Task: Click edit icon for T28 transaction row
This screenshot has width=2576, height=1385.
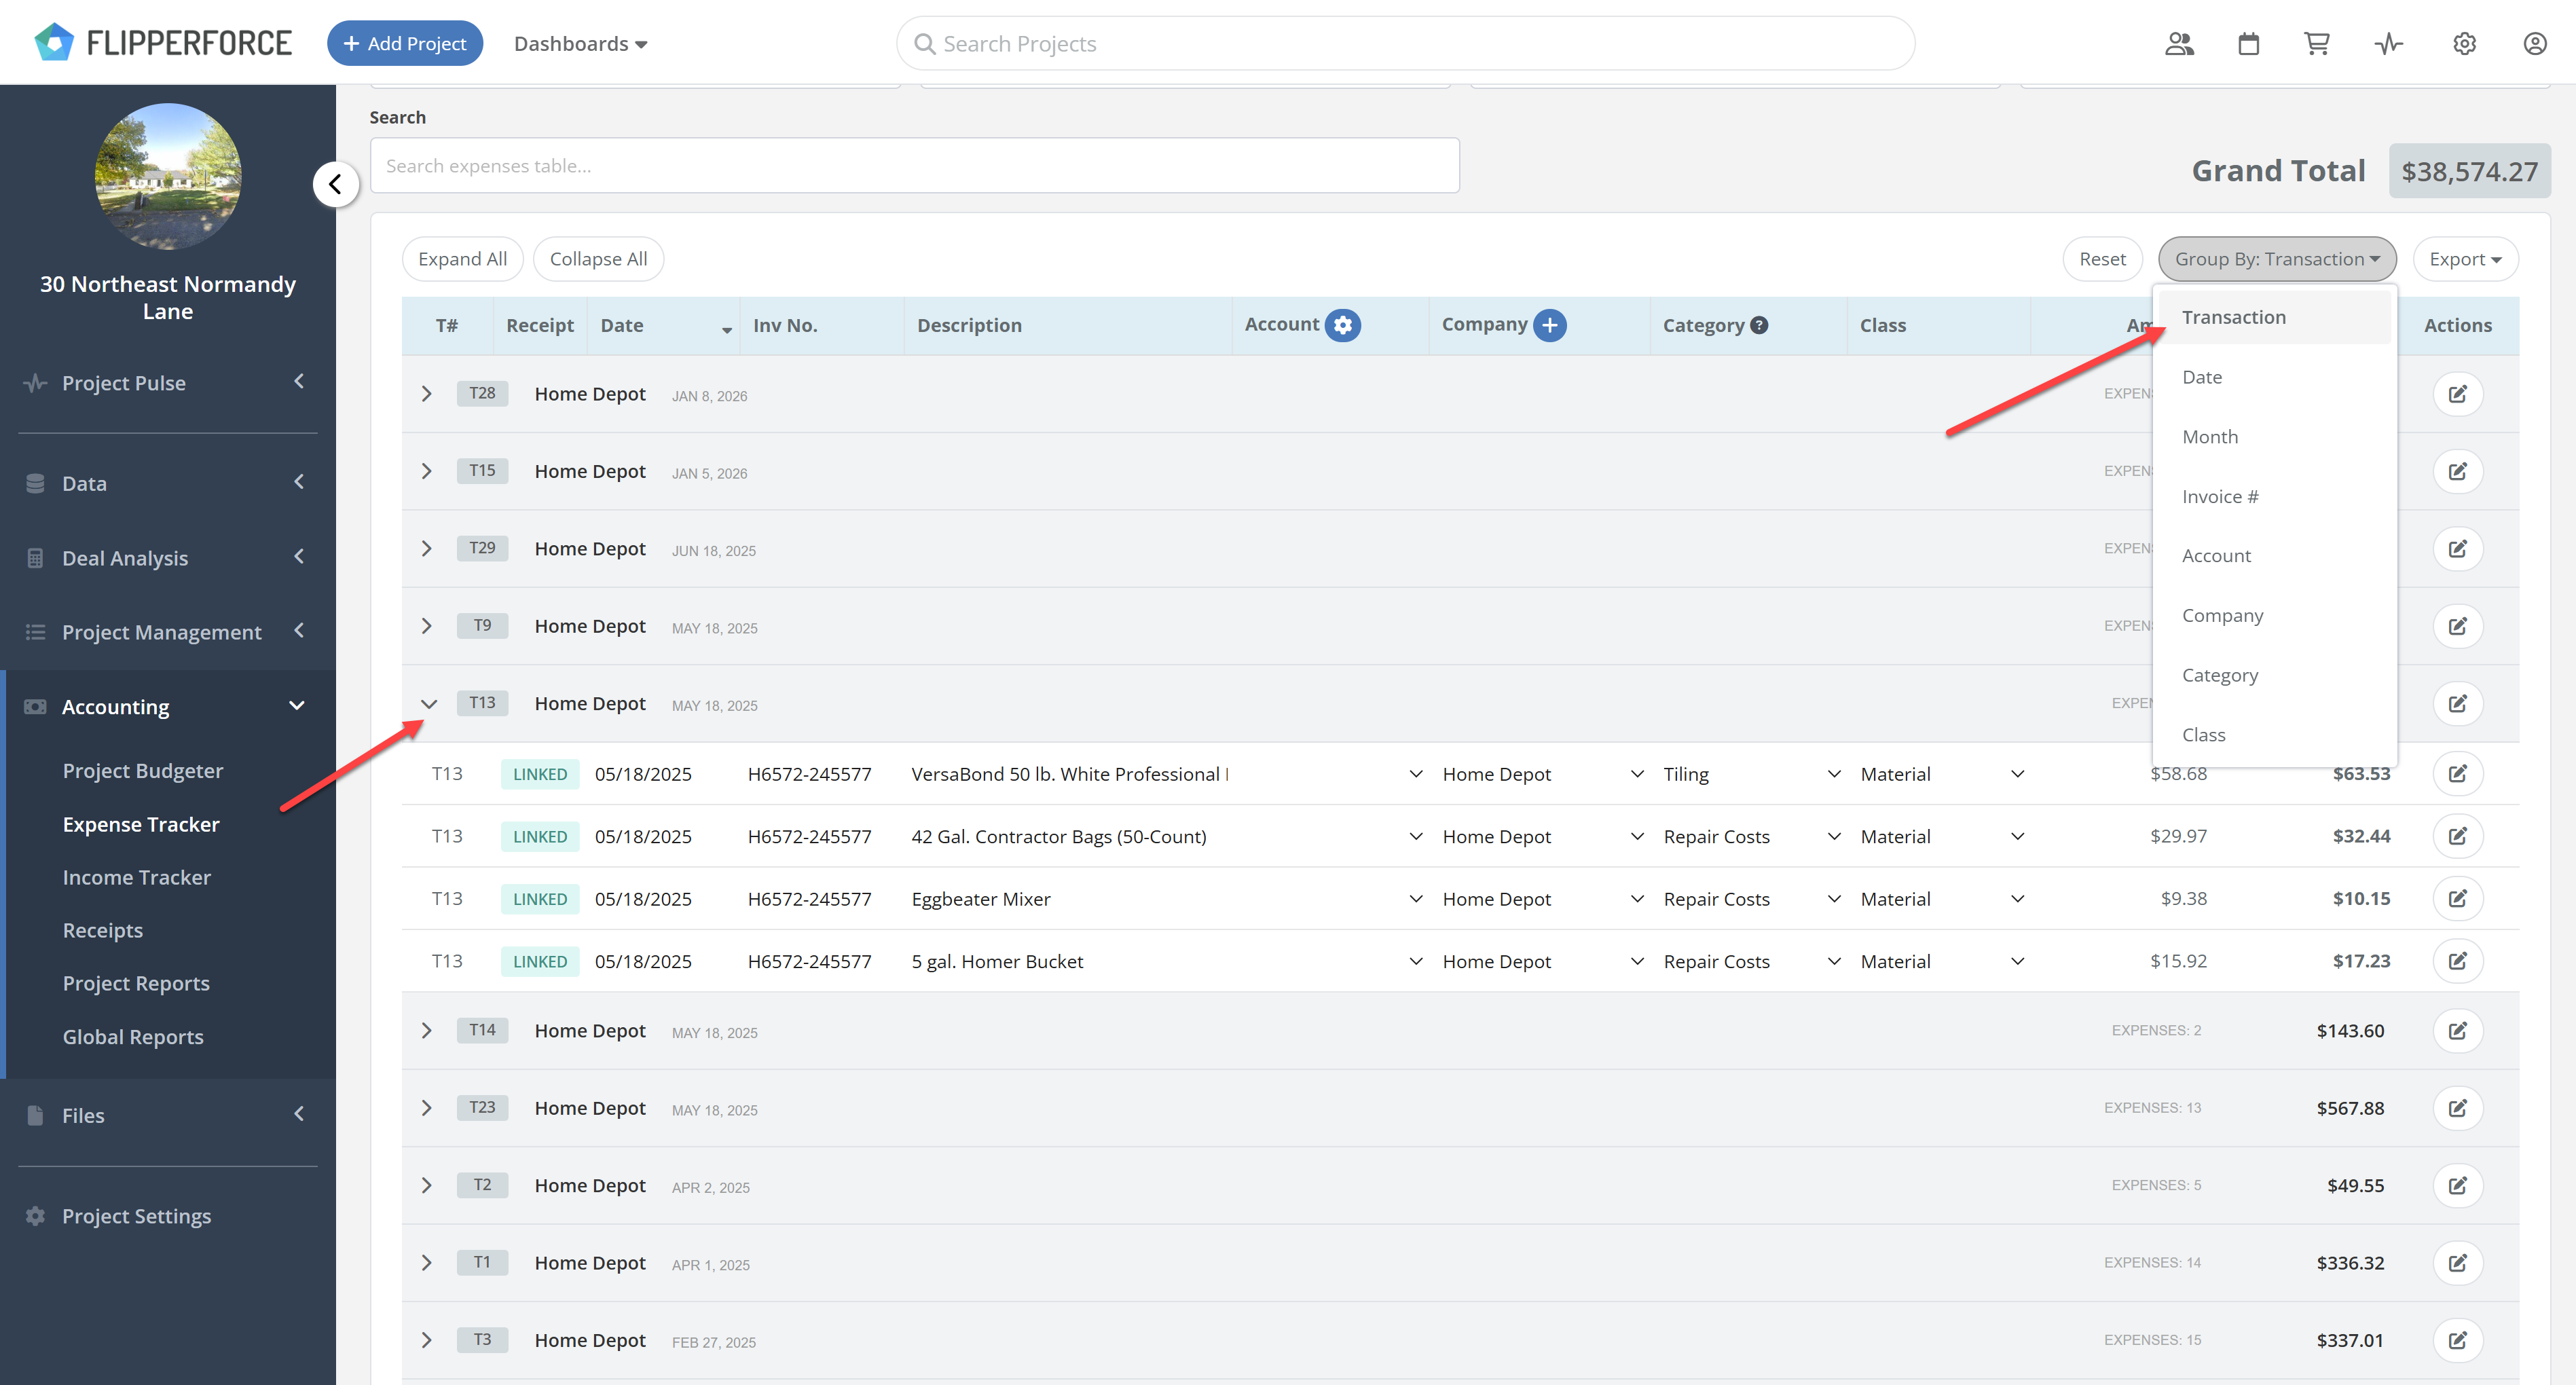Action: point(2457,394)
